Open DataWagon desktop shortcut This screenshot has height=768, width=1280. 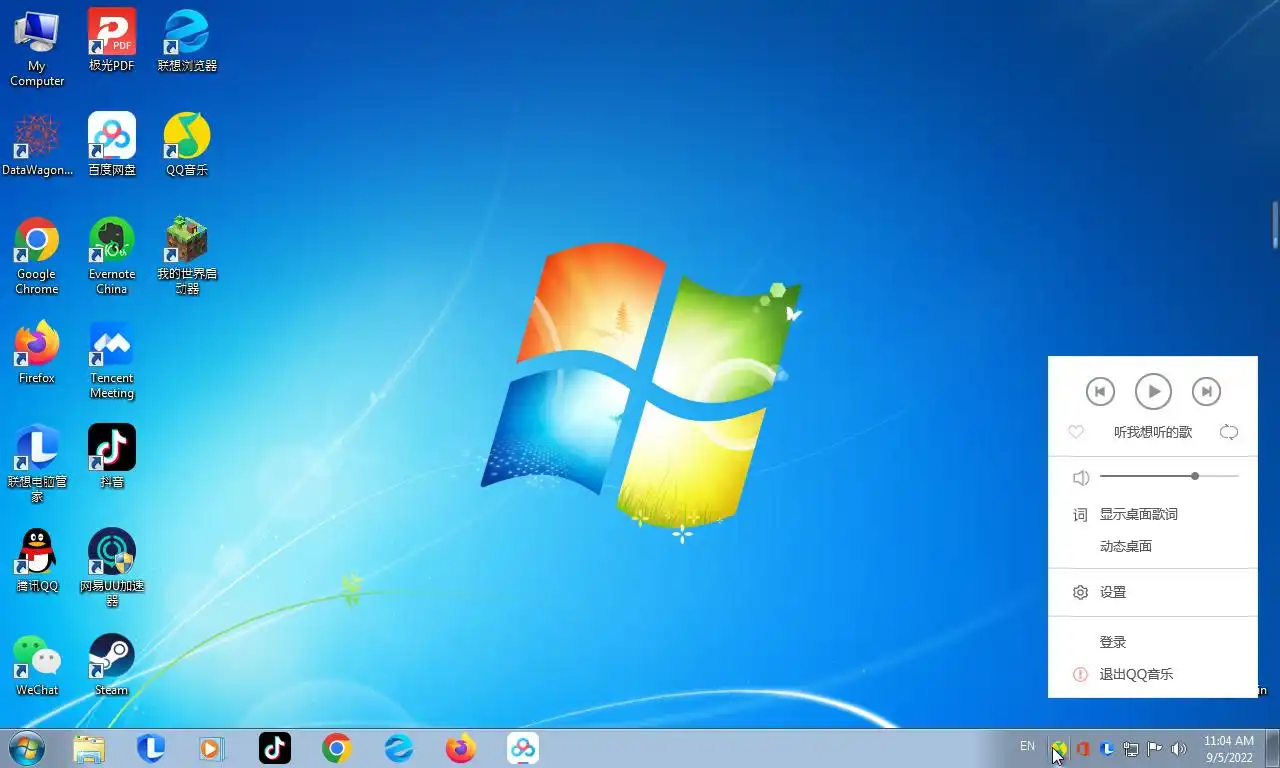pos(37,146)
